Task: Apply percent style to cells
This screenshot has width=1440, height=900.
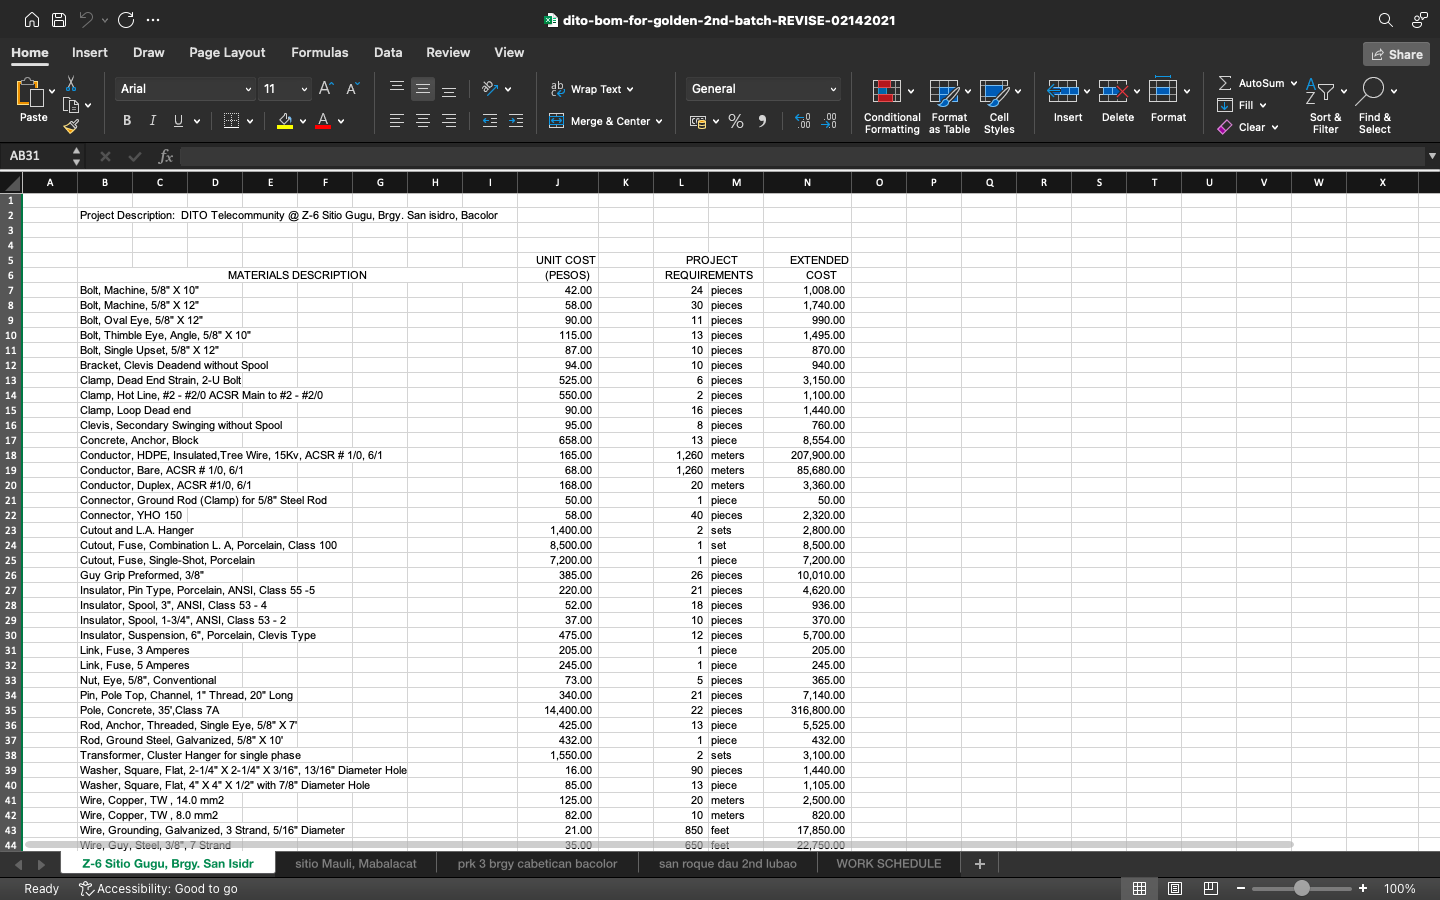Action: click(736, 121)
